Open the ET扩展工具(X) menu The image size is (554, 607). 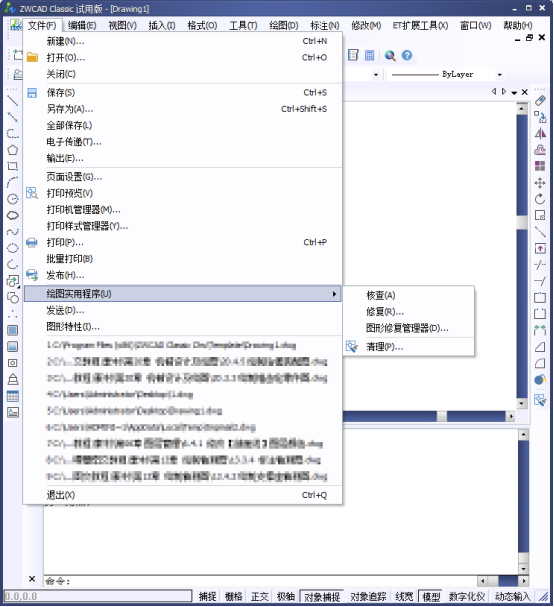click(420, 26)
